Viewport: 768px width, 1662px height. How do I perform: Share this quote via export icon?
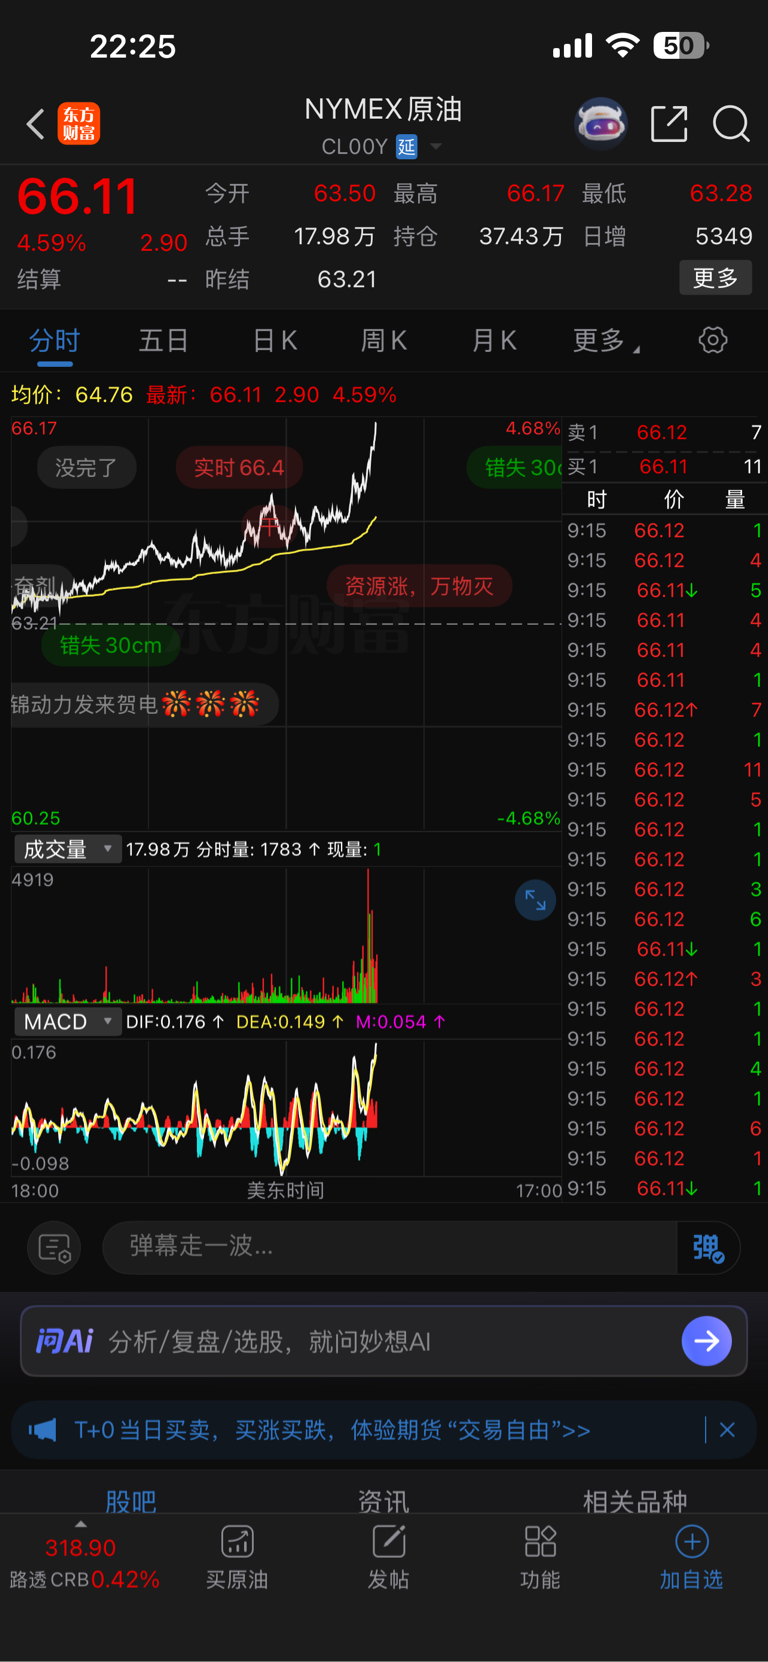click(x=669, y=124)
